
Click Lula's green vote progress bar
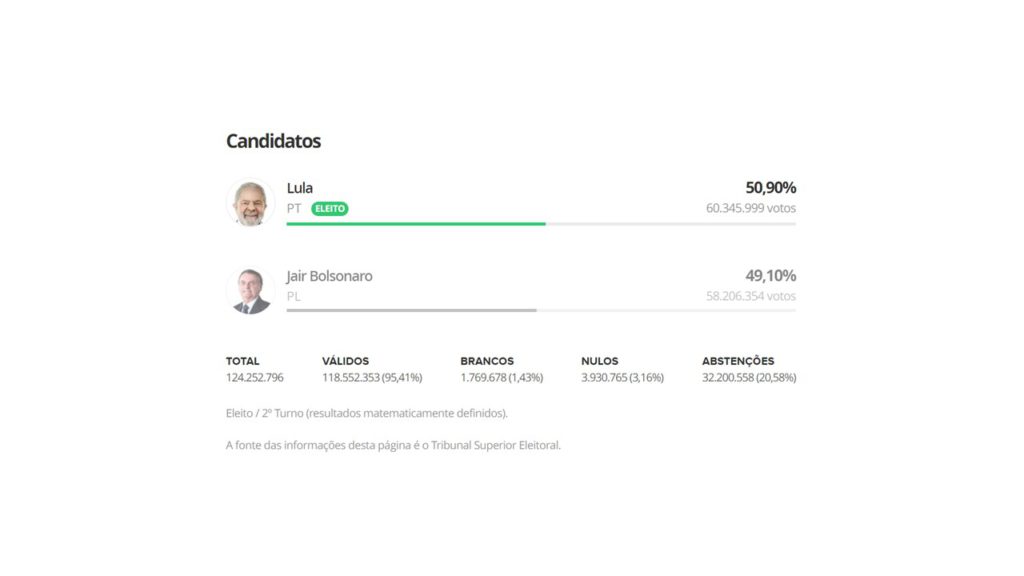click(416, 224)
